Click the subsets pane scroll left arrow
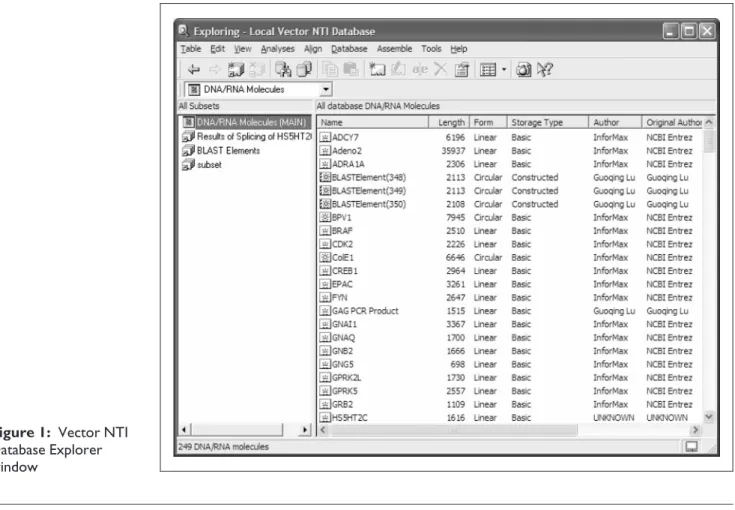735x510 pixels. [x=185, y=429]
